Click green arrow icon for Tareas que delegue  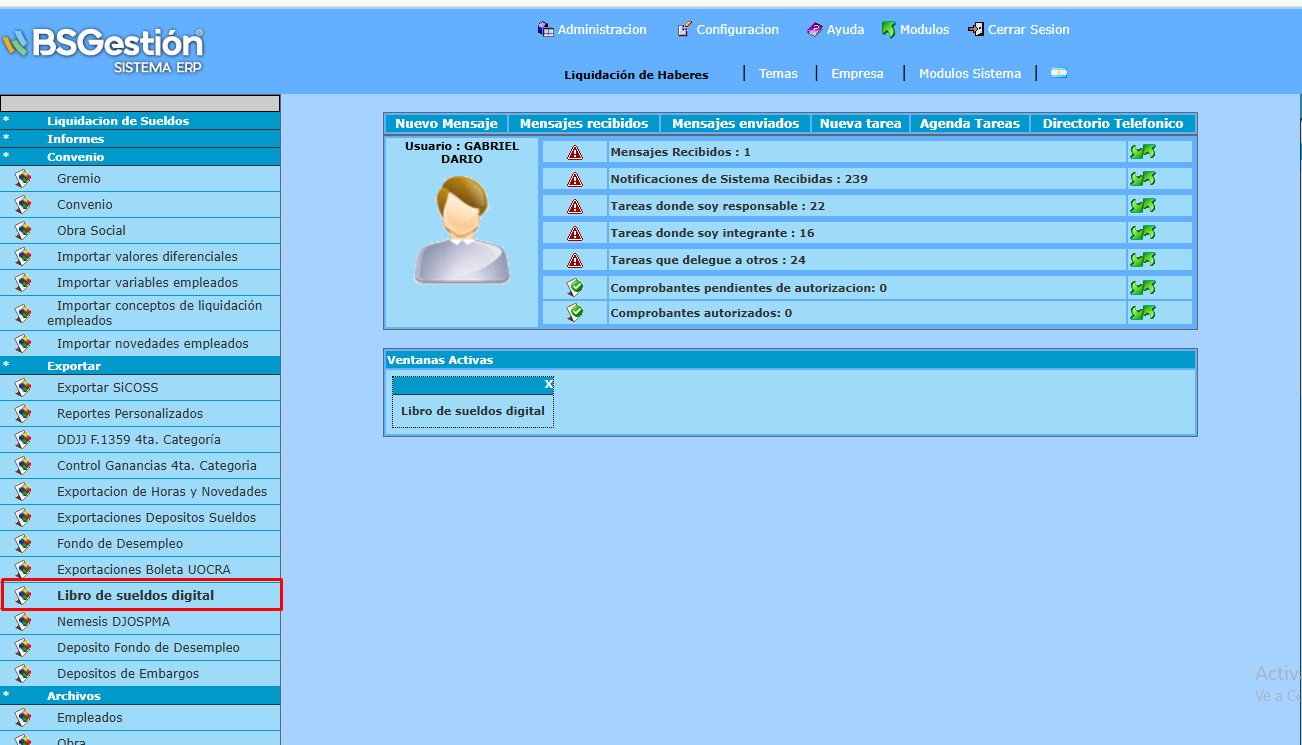click(x=1142, y=260)
